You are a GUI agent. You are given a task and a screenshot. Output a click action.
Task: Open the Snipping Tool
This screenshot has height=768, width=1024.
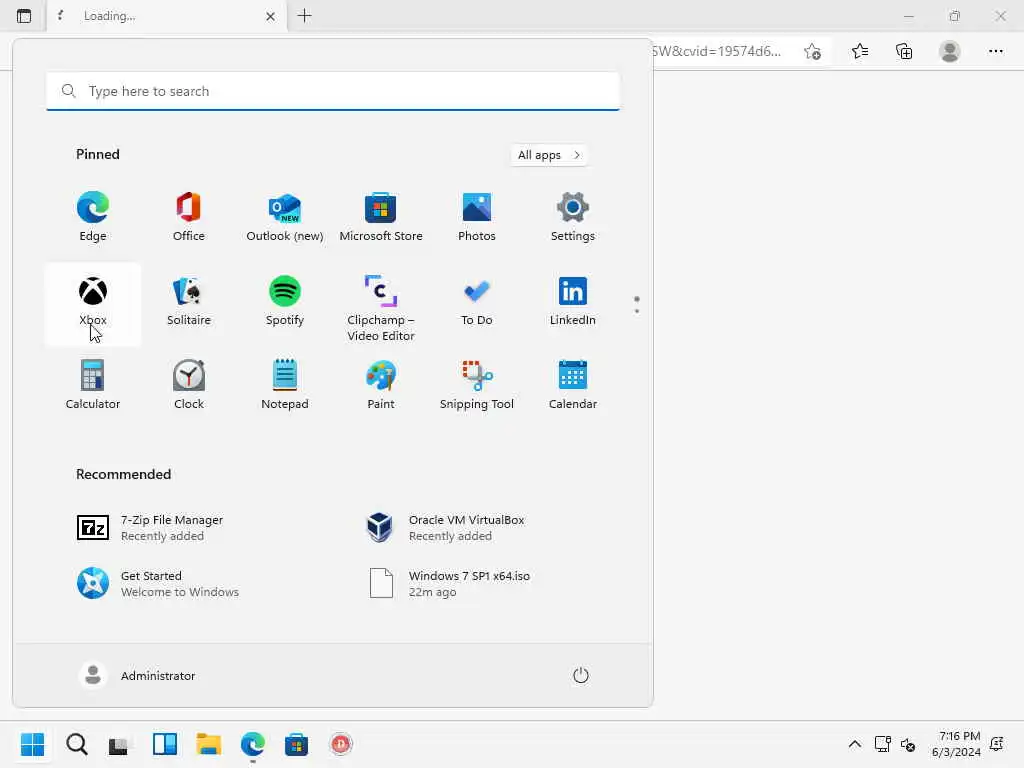click(x=477, y=385)
